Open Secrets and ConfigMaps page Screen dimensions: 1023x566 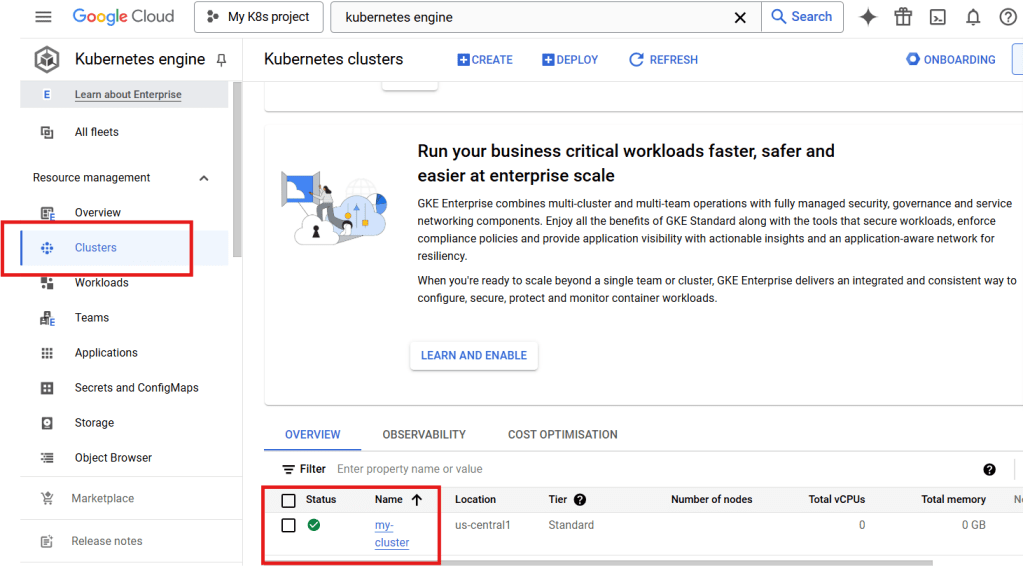[136, 388]
